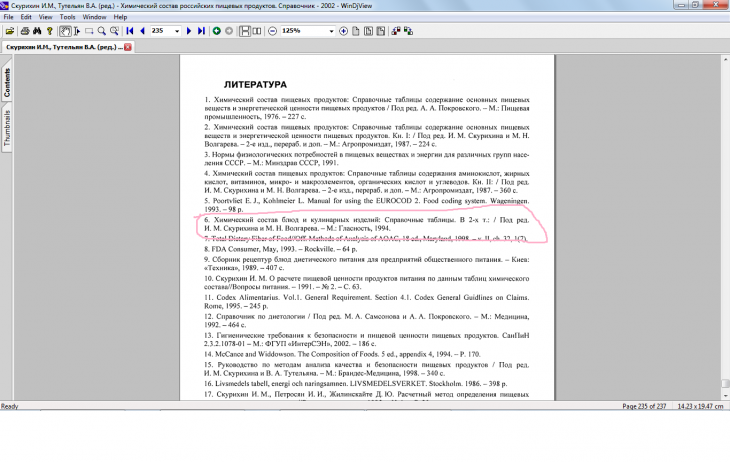
Task: Open the page number 235 dropdown
Action: tap(177, 31)
